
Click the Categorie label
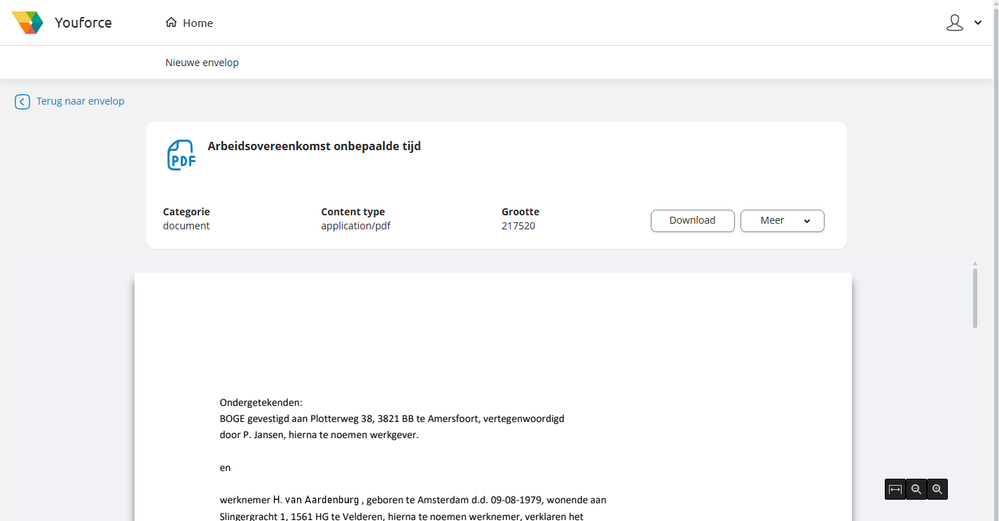pyautogui.click(x=186, y=211)
